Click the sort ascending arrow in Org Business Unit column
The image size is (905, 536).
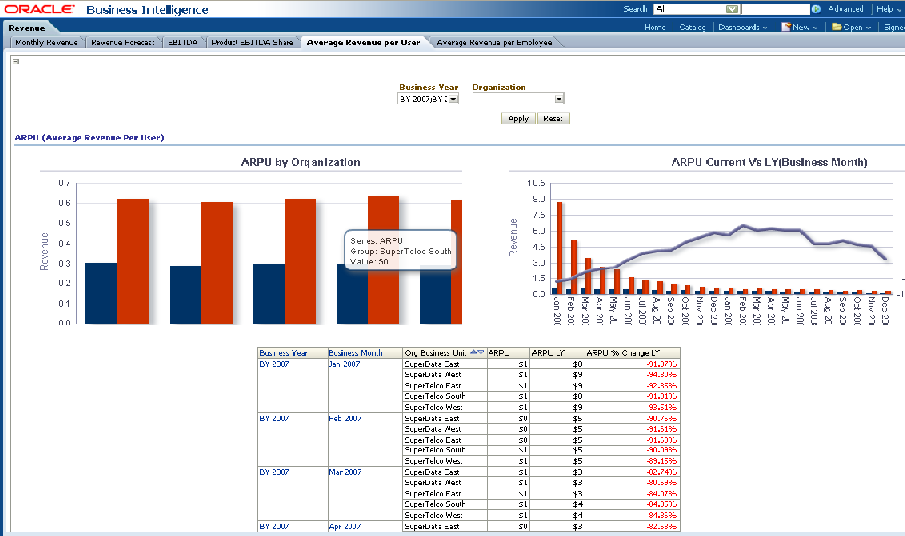pos(472,352)
